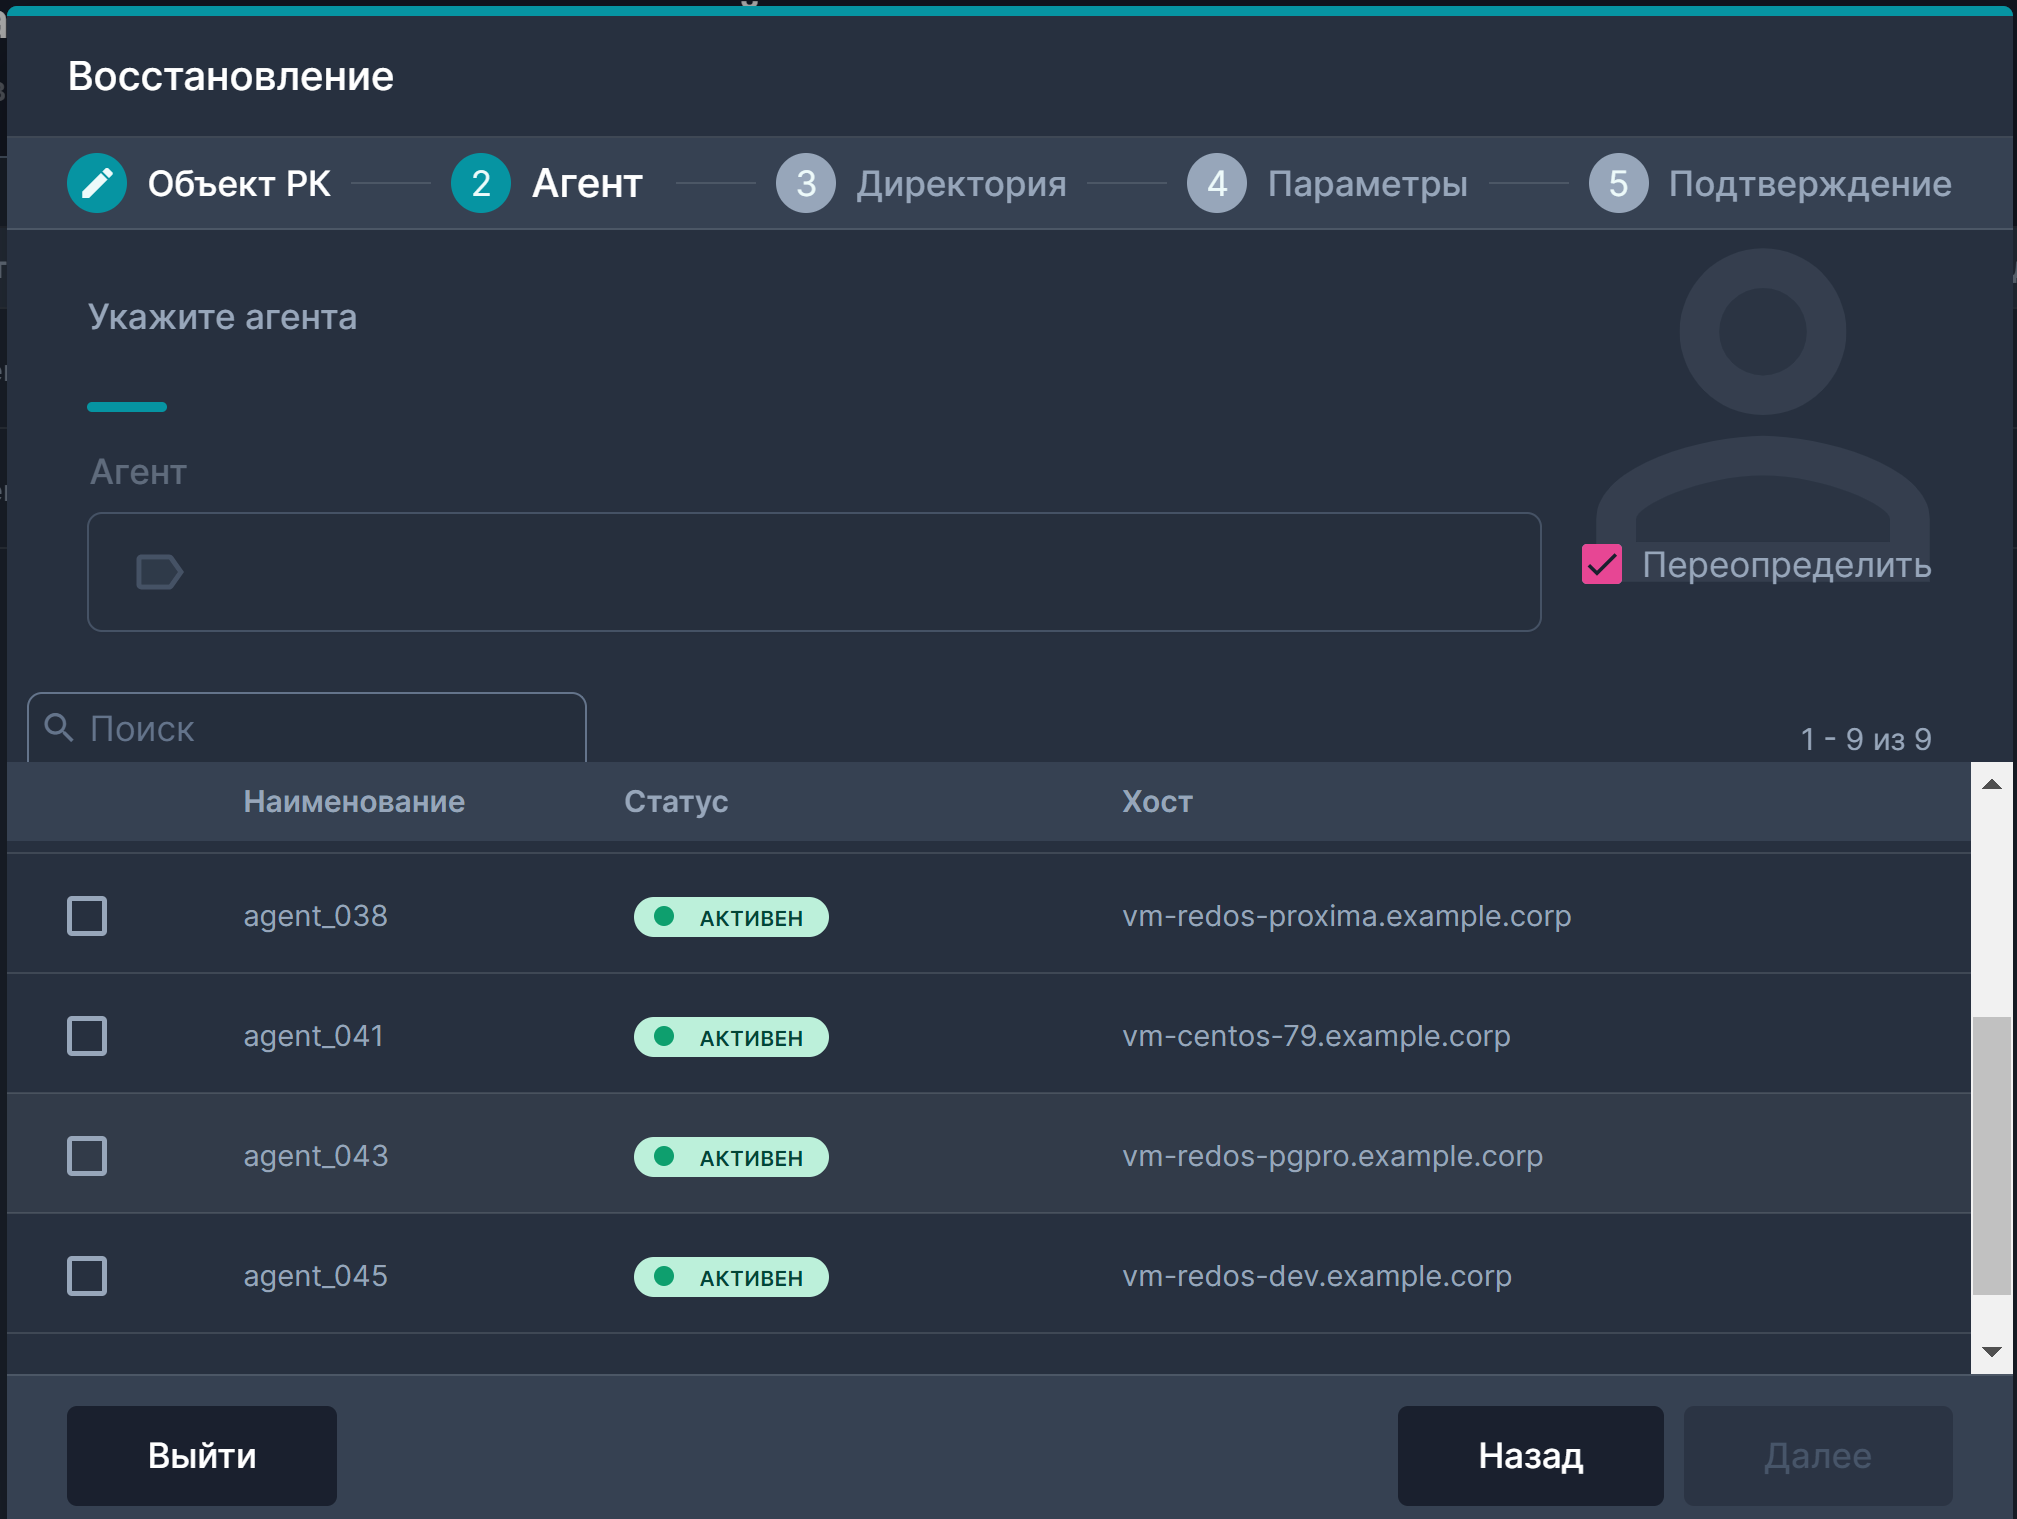Click the scrollbar down arrow
2017x1519 pixels.
[x=1991, y=1352]
